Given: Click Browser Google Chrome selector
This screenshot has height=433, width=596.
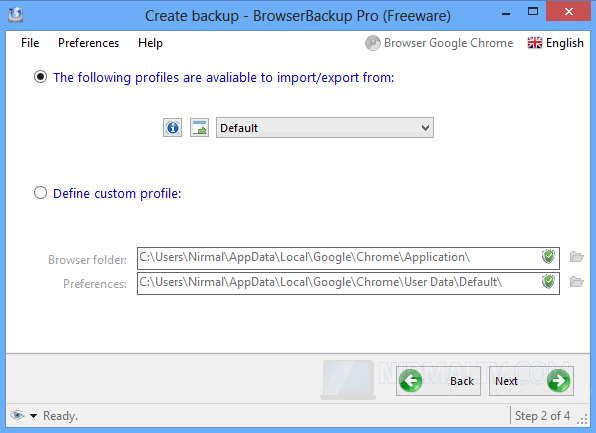Looking at the screenshot, I should (x=439, y=43).
